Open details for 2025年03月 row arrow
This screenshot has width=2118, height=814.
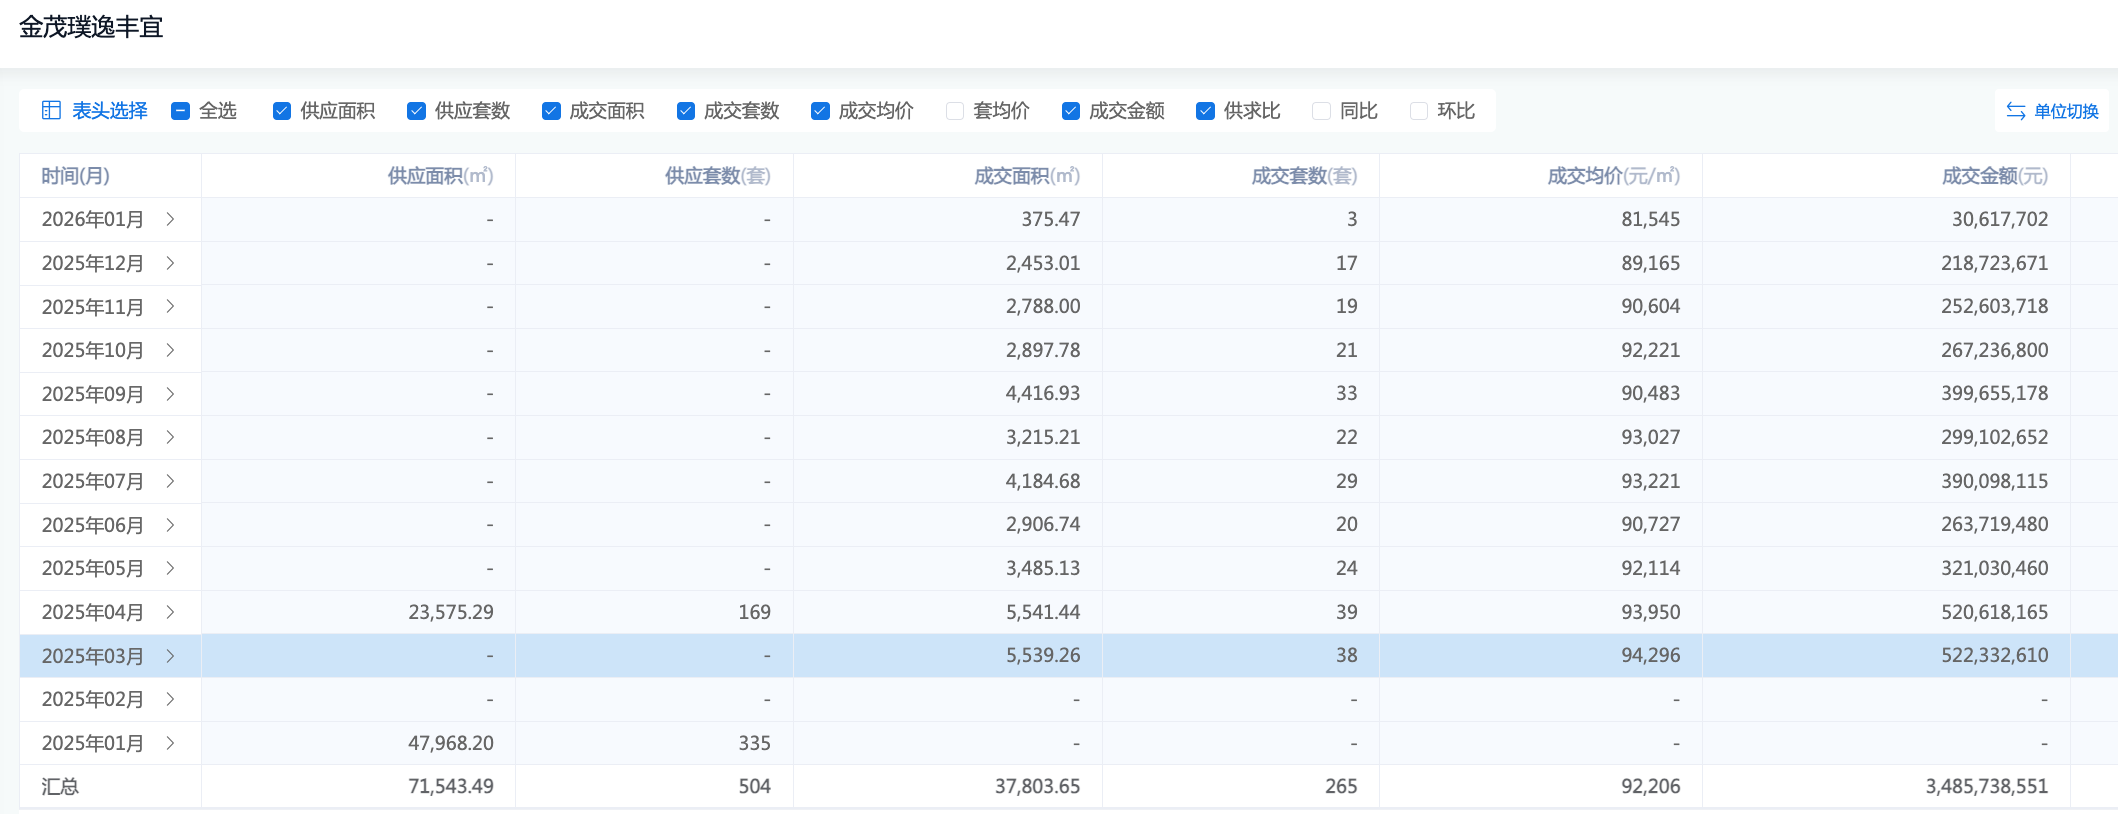pyautogui.click(x=171, y=656)
